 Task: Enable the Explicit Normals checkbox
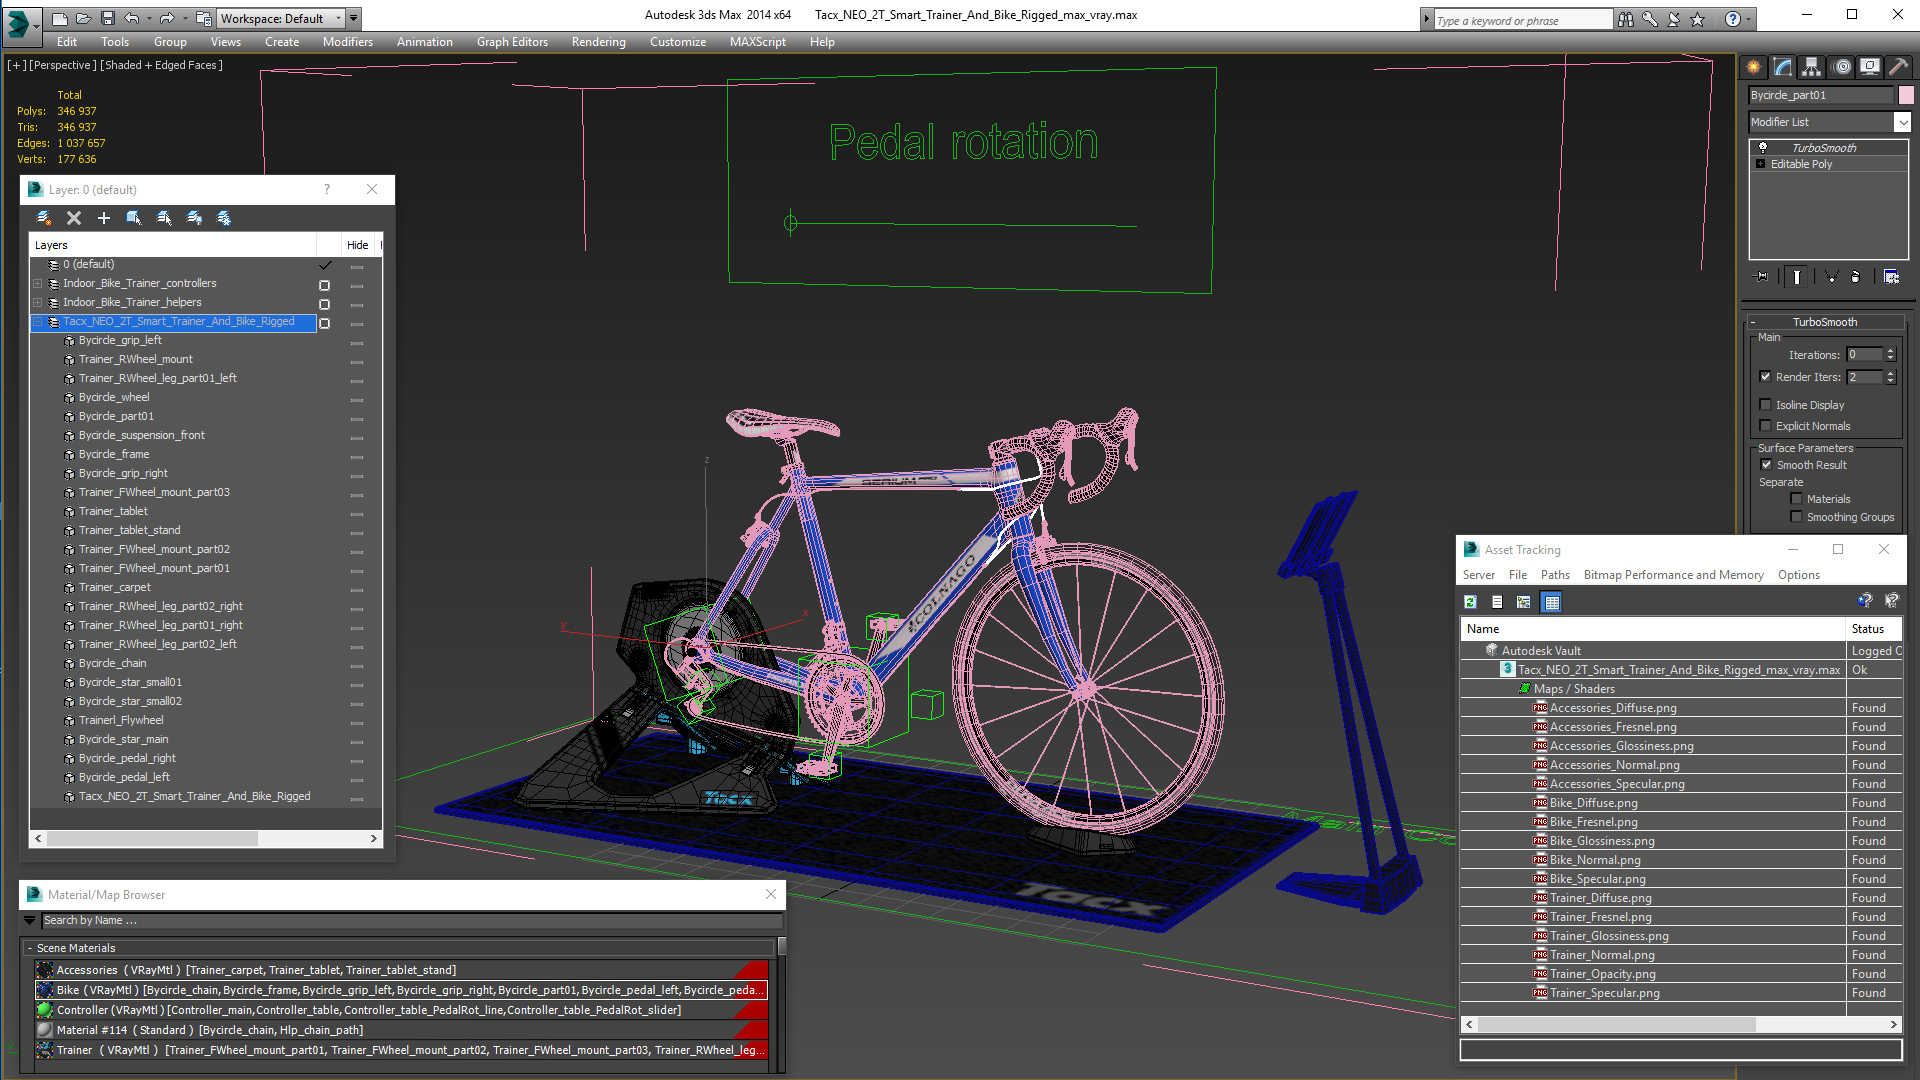click(1765, 426)
